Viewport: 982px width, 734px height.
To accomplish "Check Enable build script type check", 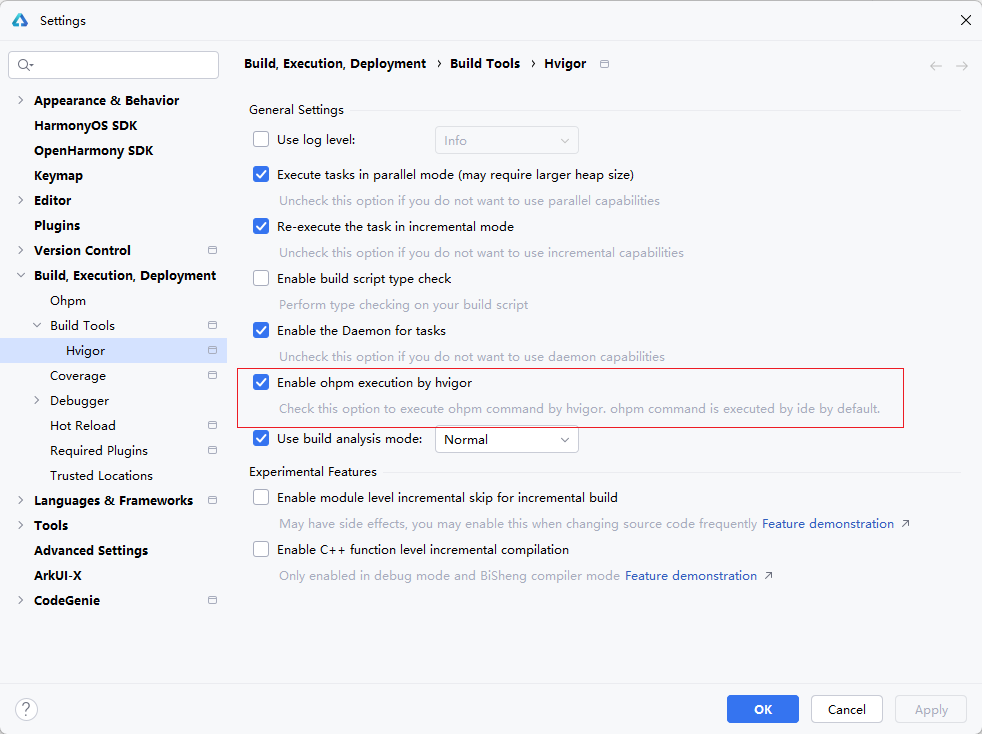I will [x=261, y=278].
